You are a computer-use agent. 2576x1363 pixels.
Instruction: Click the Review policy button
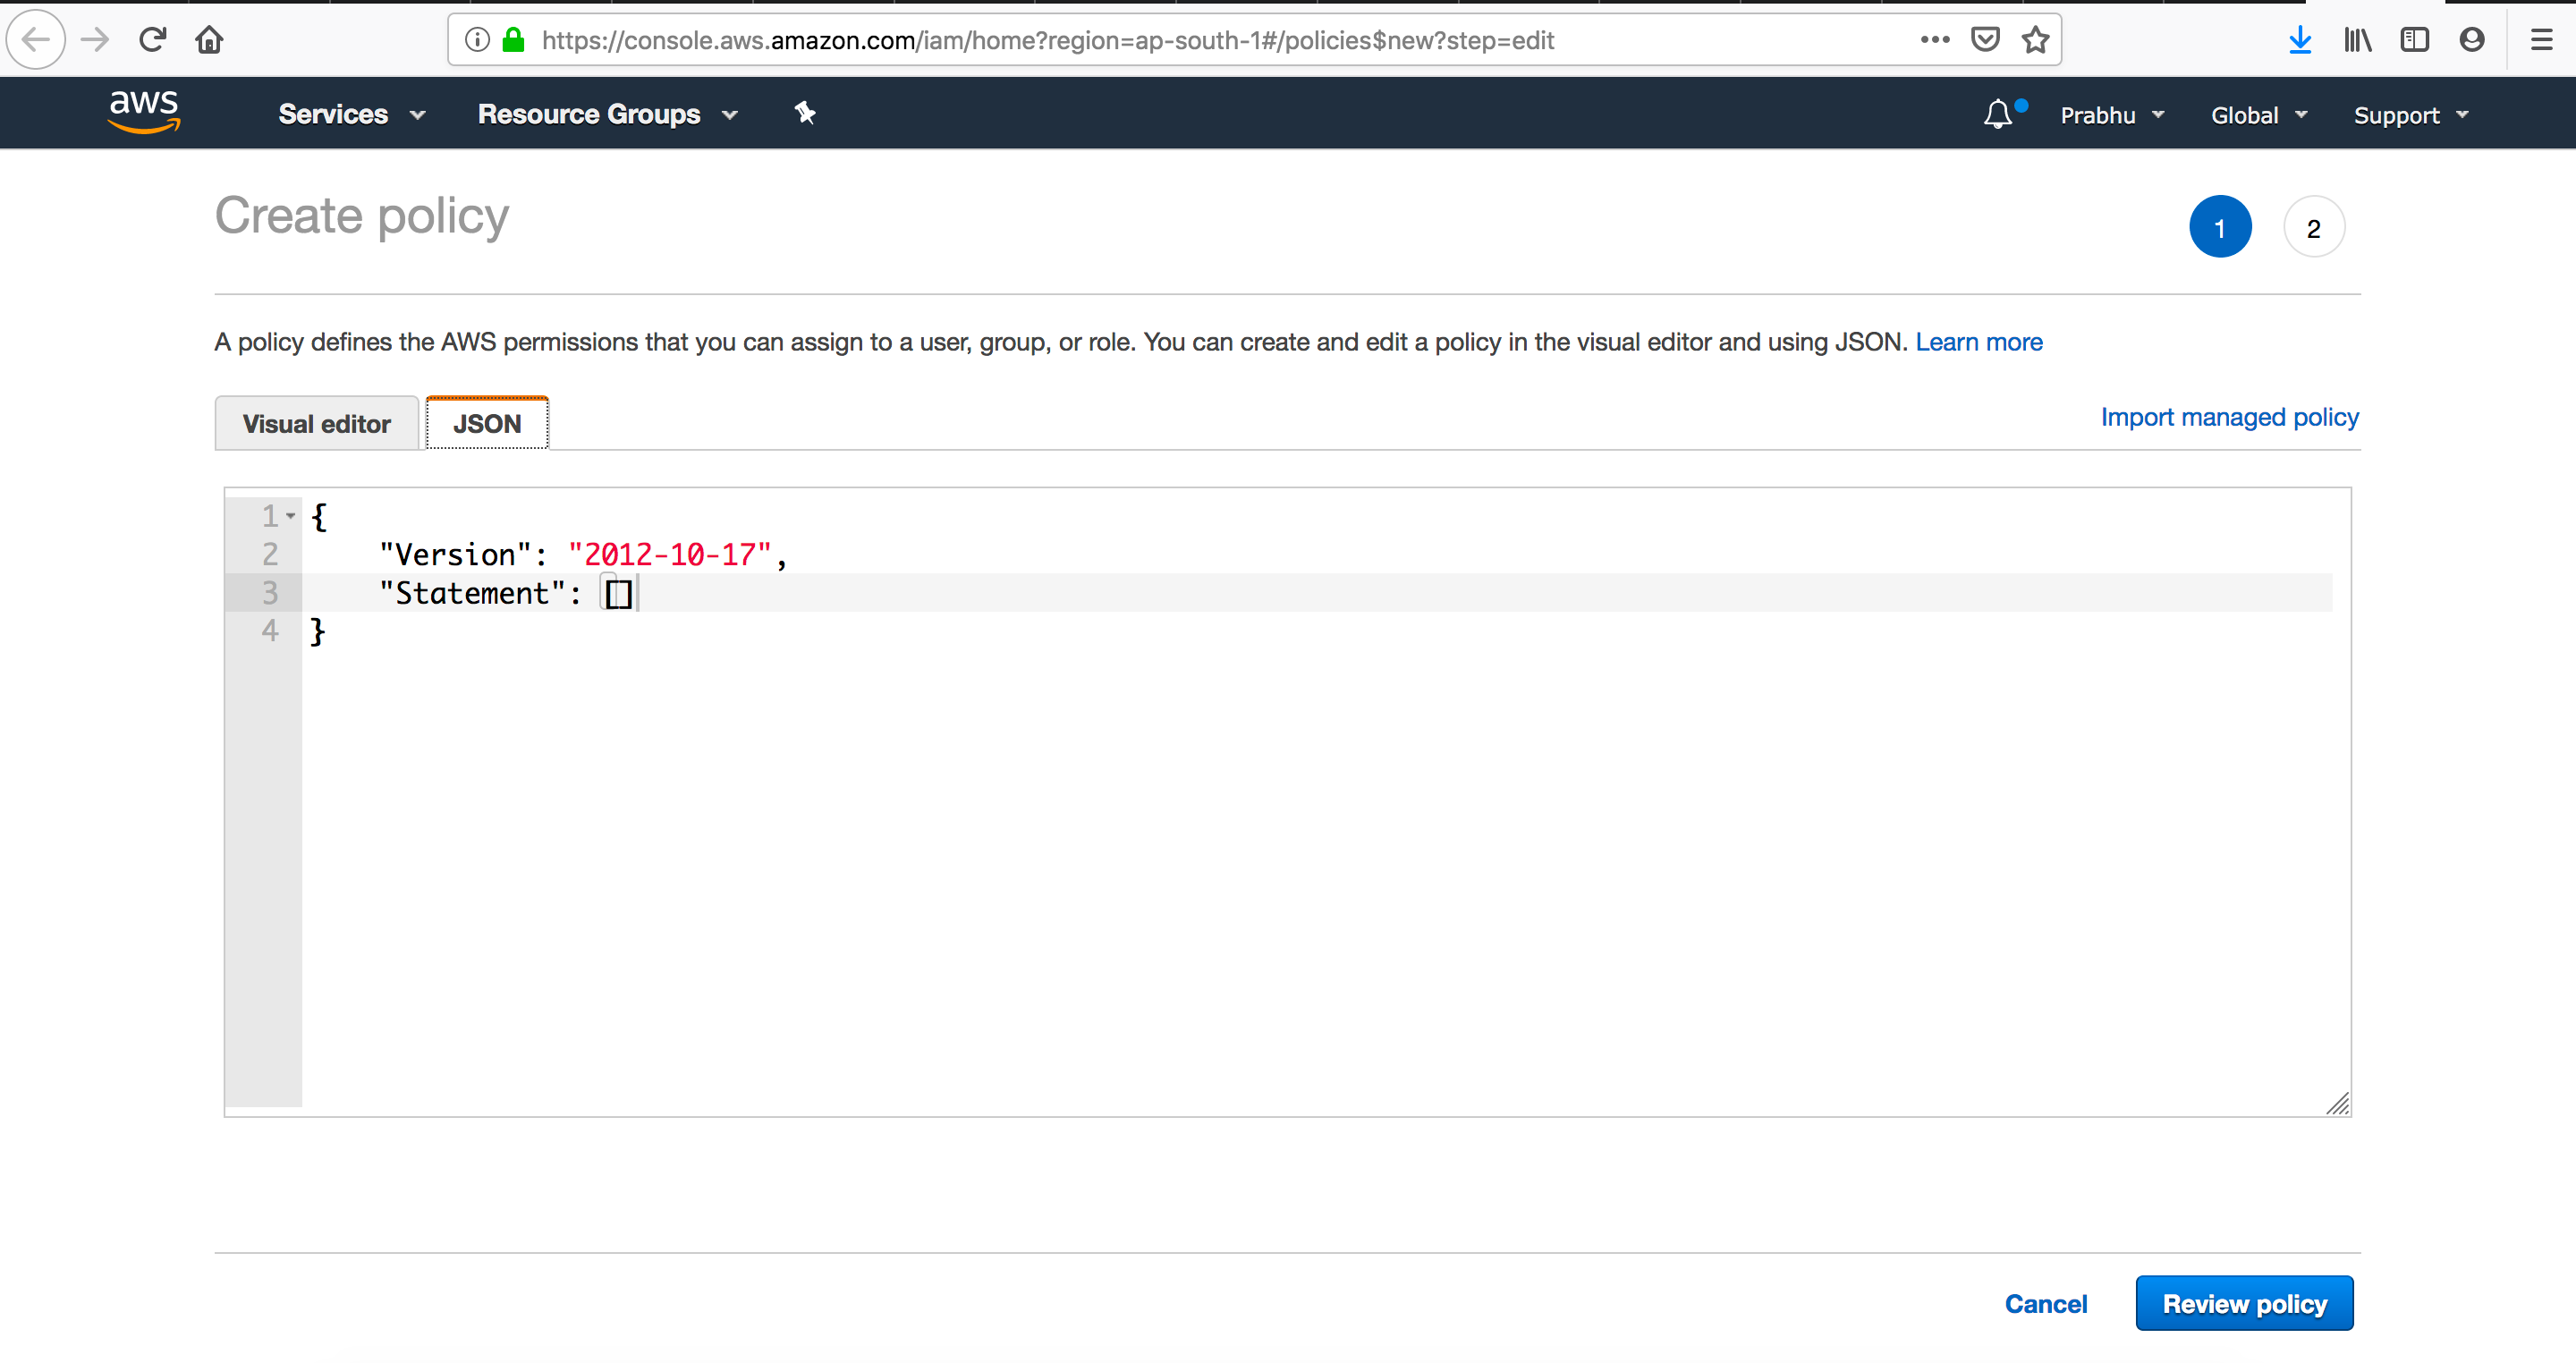click(2244, 1304)
